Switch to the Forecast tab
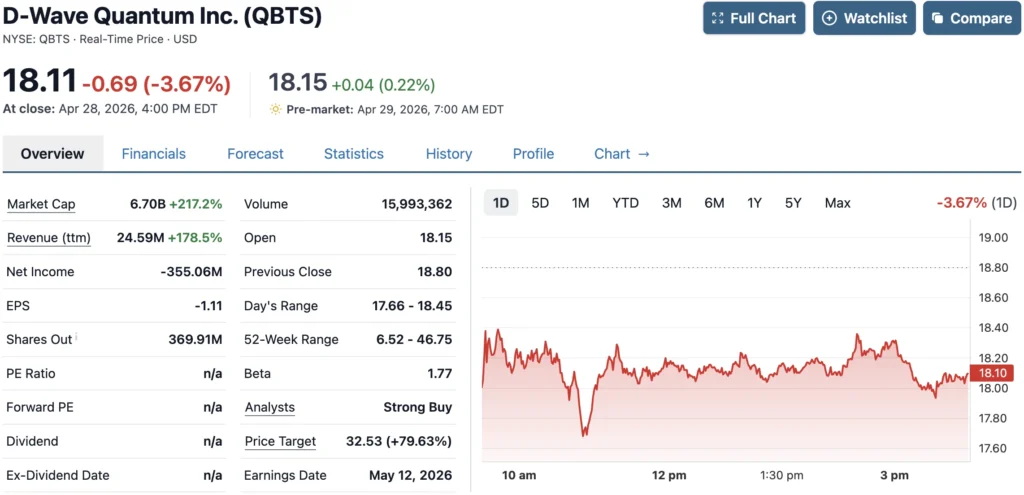The height and width of the screenshot is (495, 1024). tap(255, 154)
